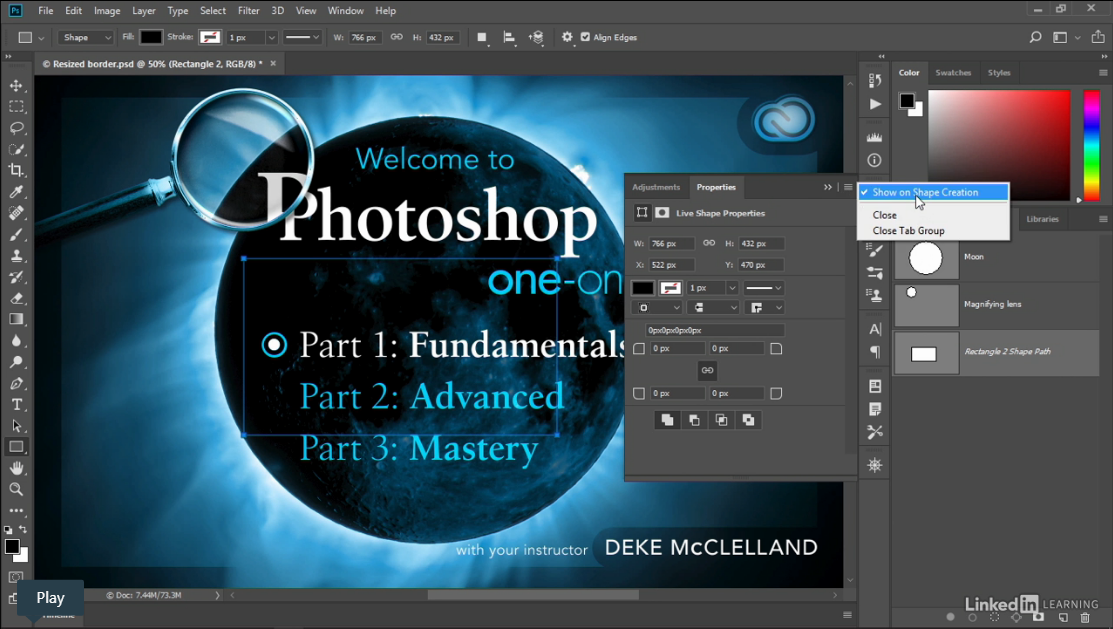Select the Pen tool
Viewport: 1113px width, 629px height.
coord(16,383)
